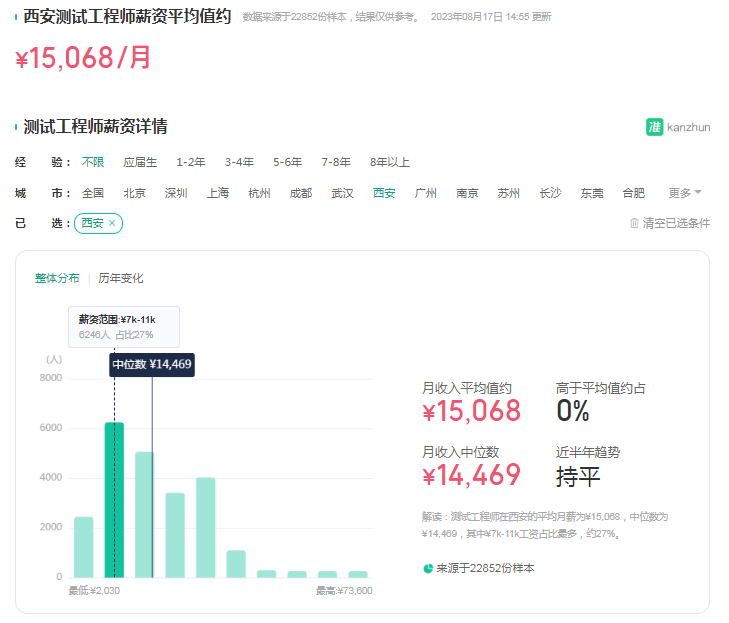The height and width of the screenshot is (623, 729).
Task: Filter by 1-2年 experience
Action: click(191, 162)
